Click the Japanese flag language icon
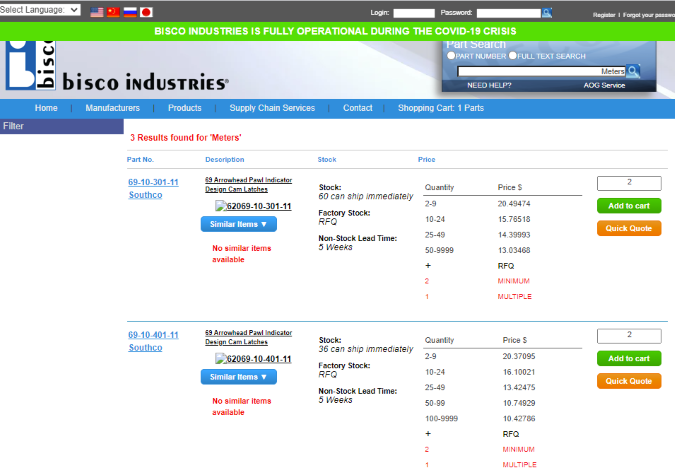 [146, 13]
